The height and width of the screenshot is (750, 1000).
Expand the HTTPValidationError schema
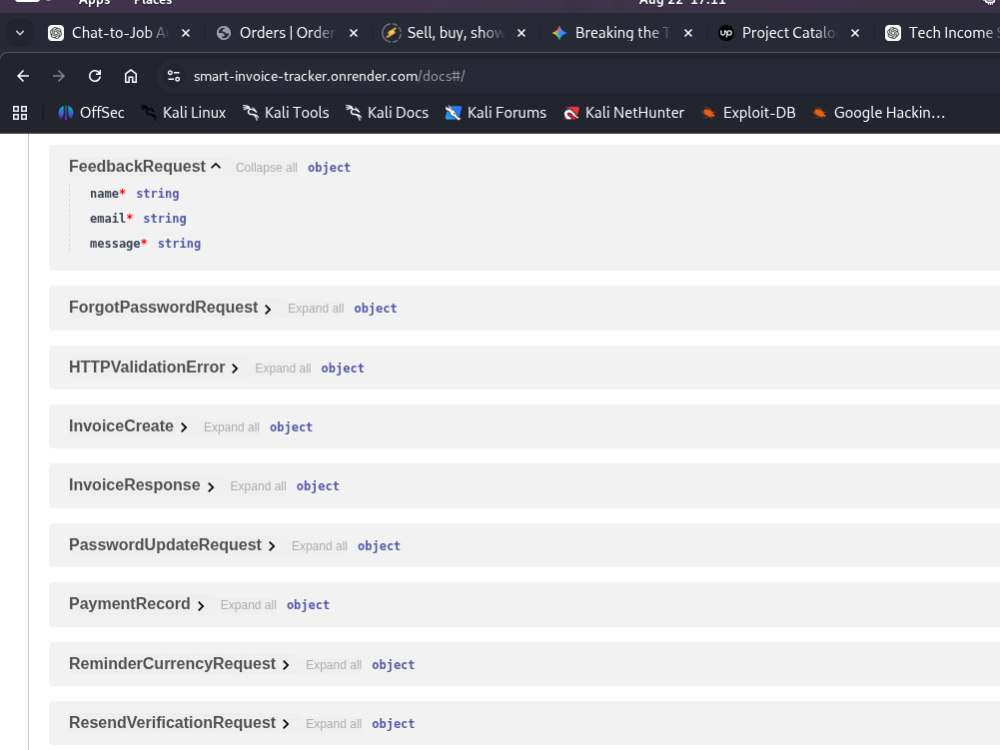[x=235, y=369]
